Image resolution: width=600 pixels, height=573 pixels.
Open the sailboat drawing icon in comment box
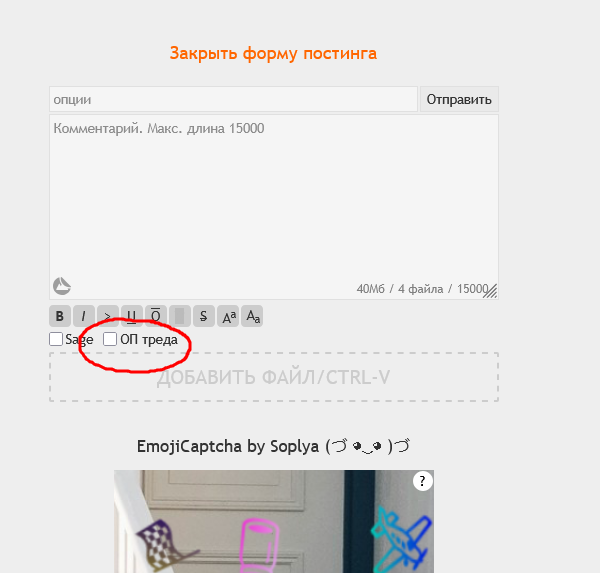click(62, 286)
